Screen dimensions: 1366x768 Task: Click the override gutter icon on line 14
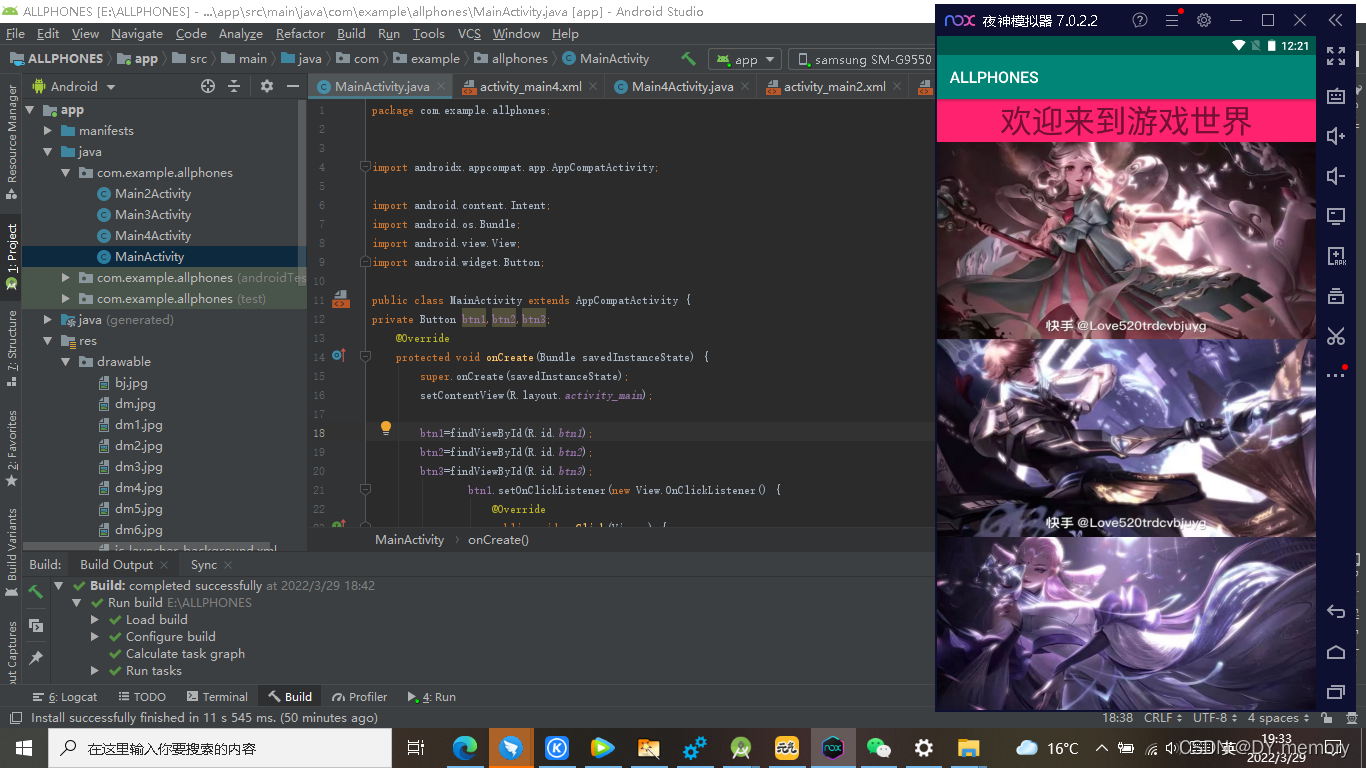[x=338, y=355]
